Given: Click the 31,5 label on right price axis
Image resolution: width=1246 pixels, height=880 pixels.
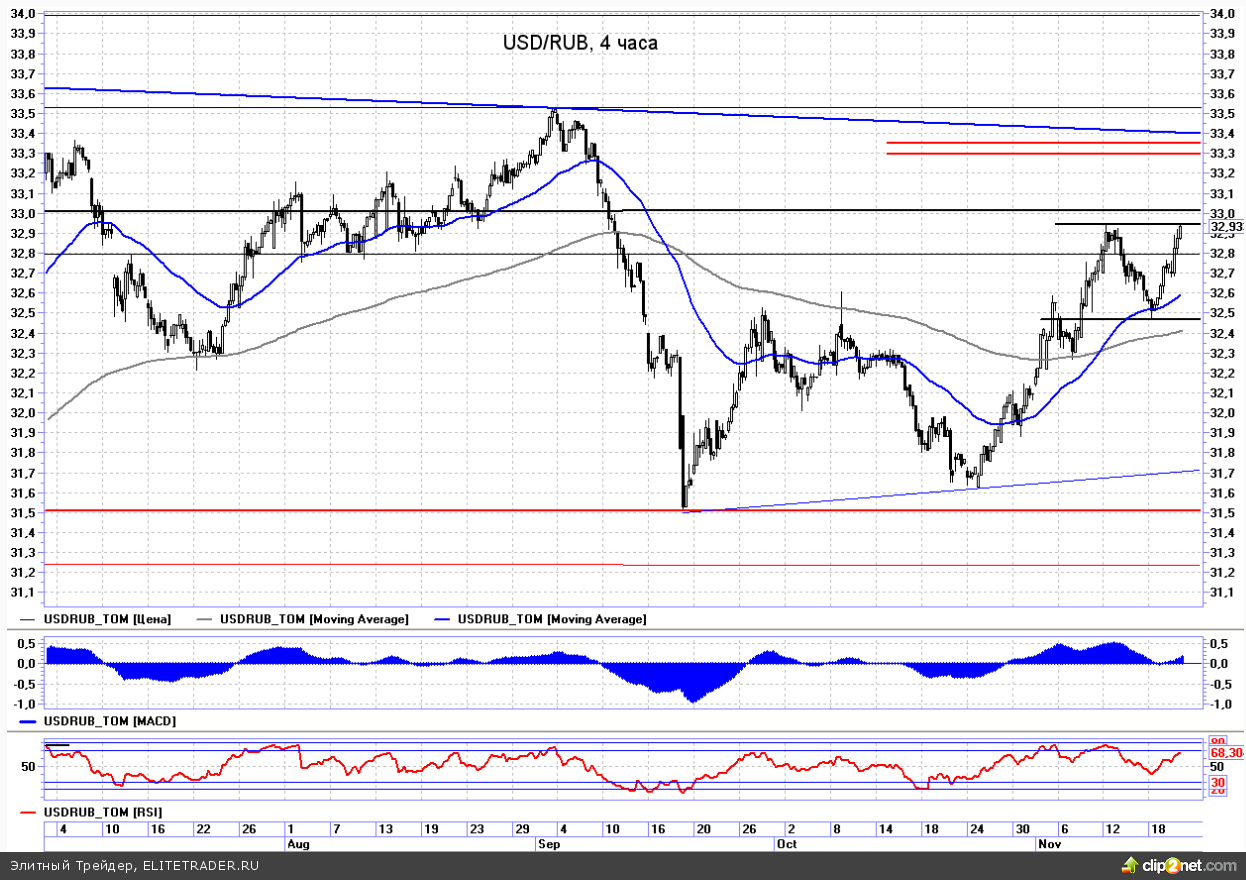Looking at the screenshot, I should coord(1221,513).
